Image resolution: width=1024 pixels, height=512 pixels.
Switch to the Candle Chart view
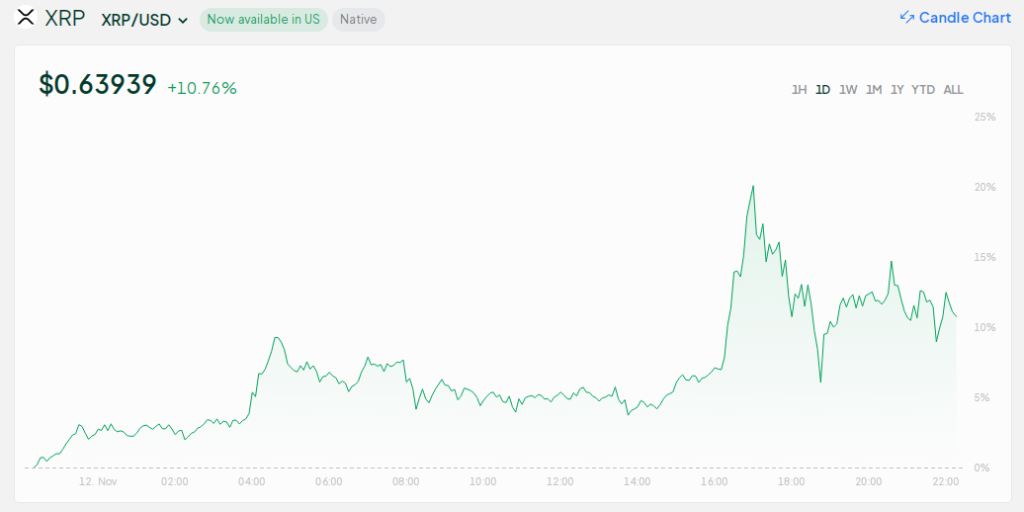tap(955, 18)
